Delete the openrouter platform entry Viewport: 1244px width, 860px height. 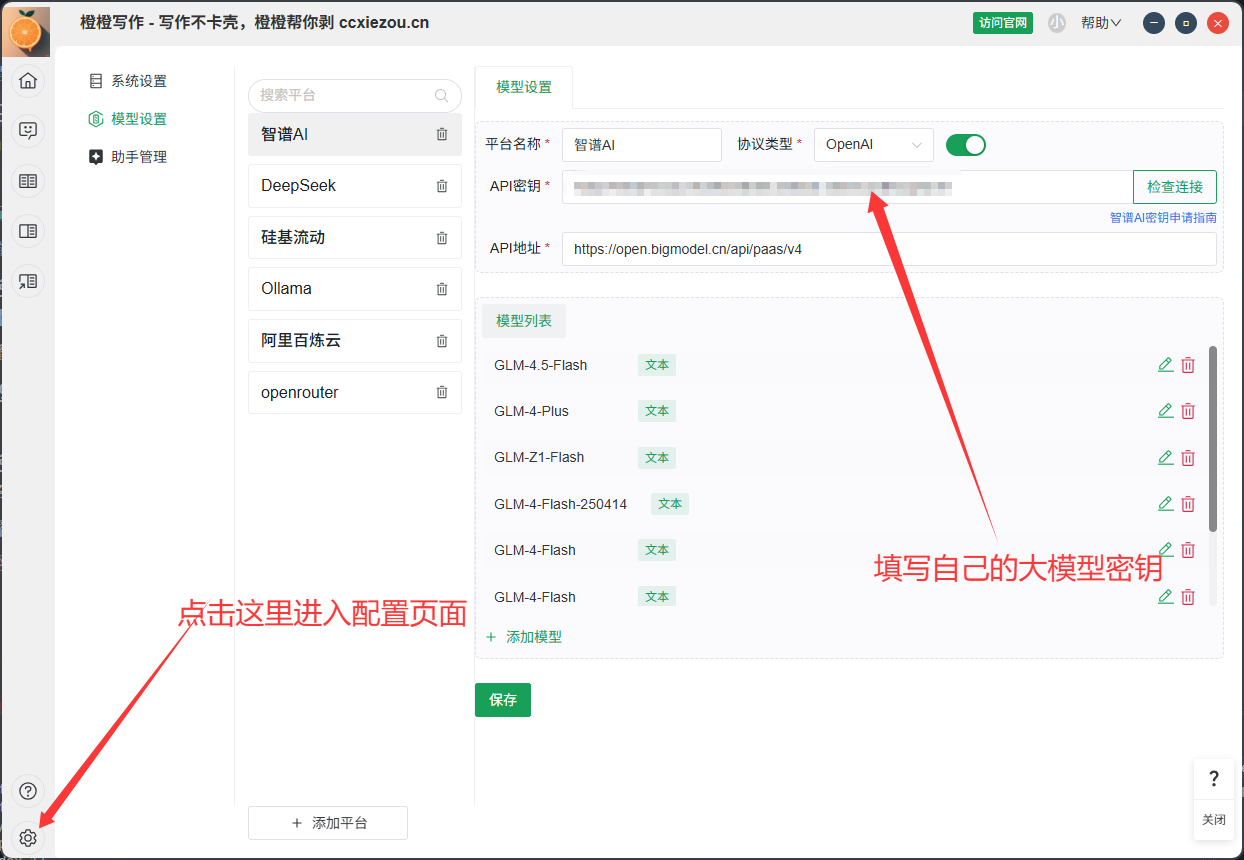tap(442, 392)
